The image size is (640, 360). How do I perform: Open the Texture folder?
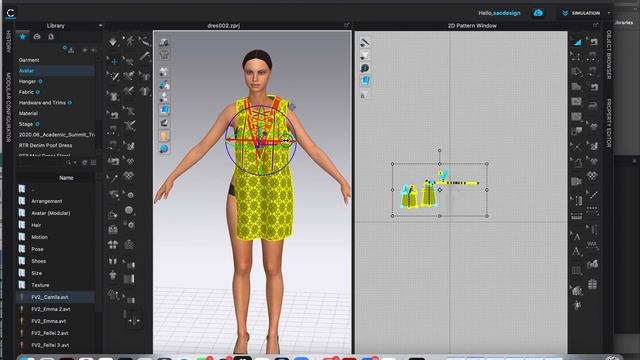point(40,285)
